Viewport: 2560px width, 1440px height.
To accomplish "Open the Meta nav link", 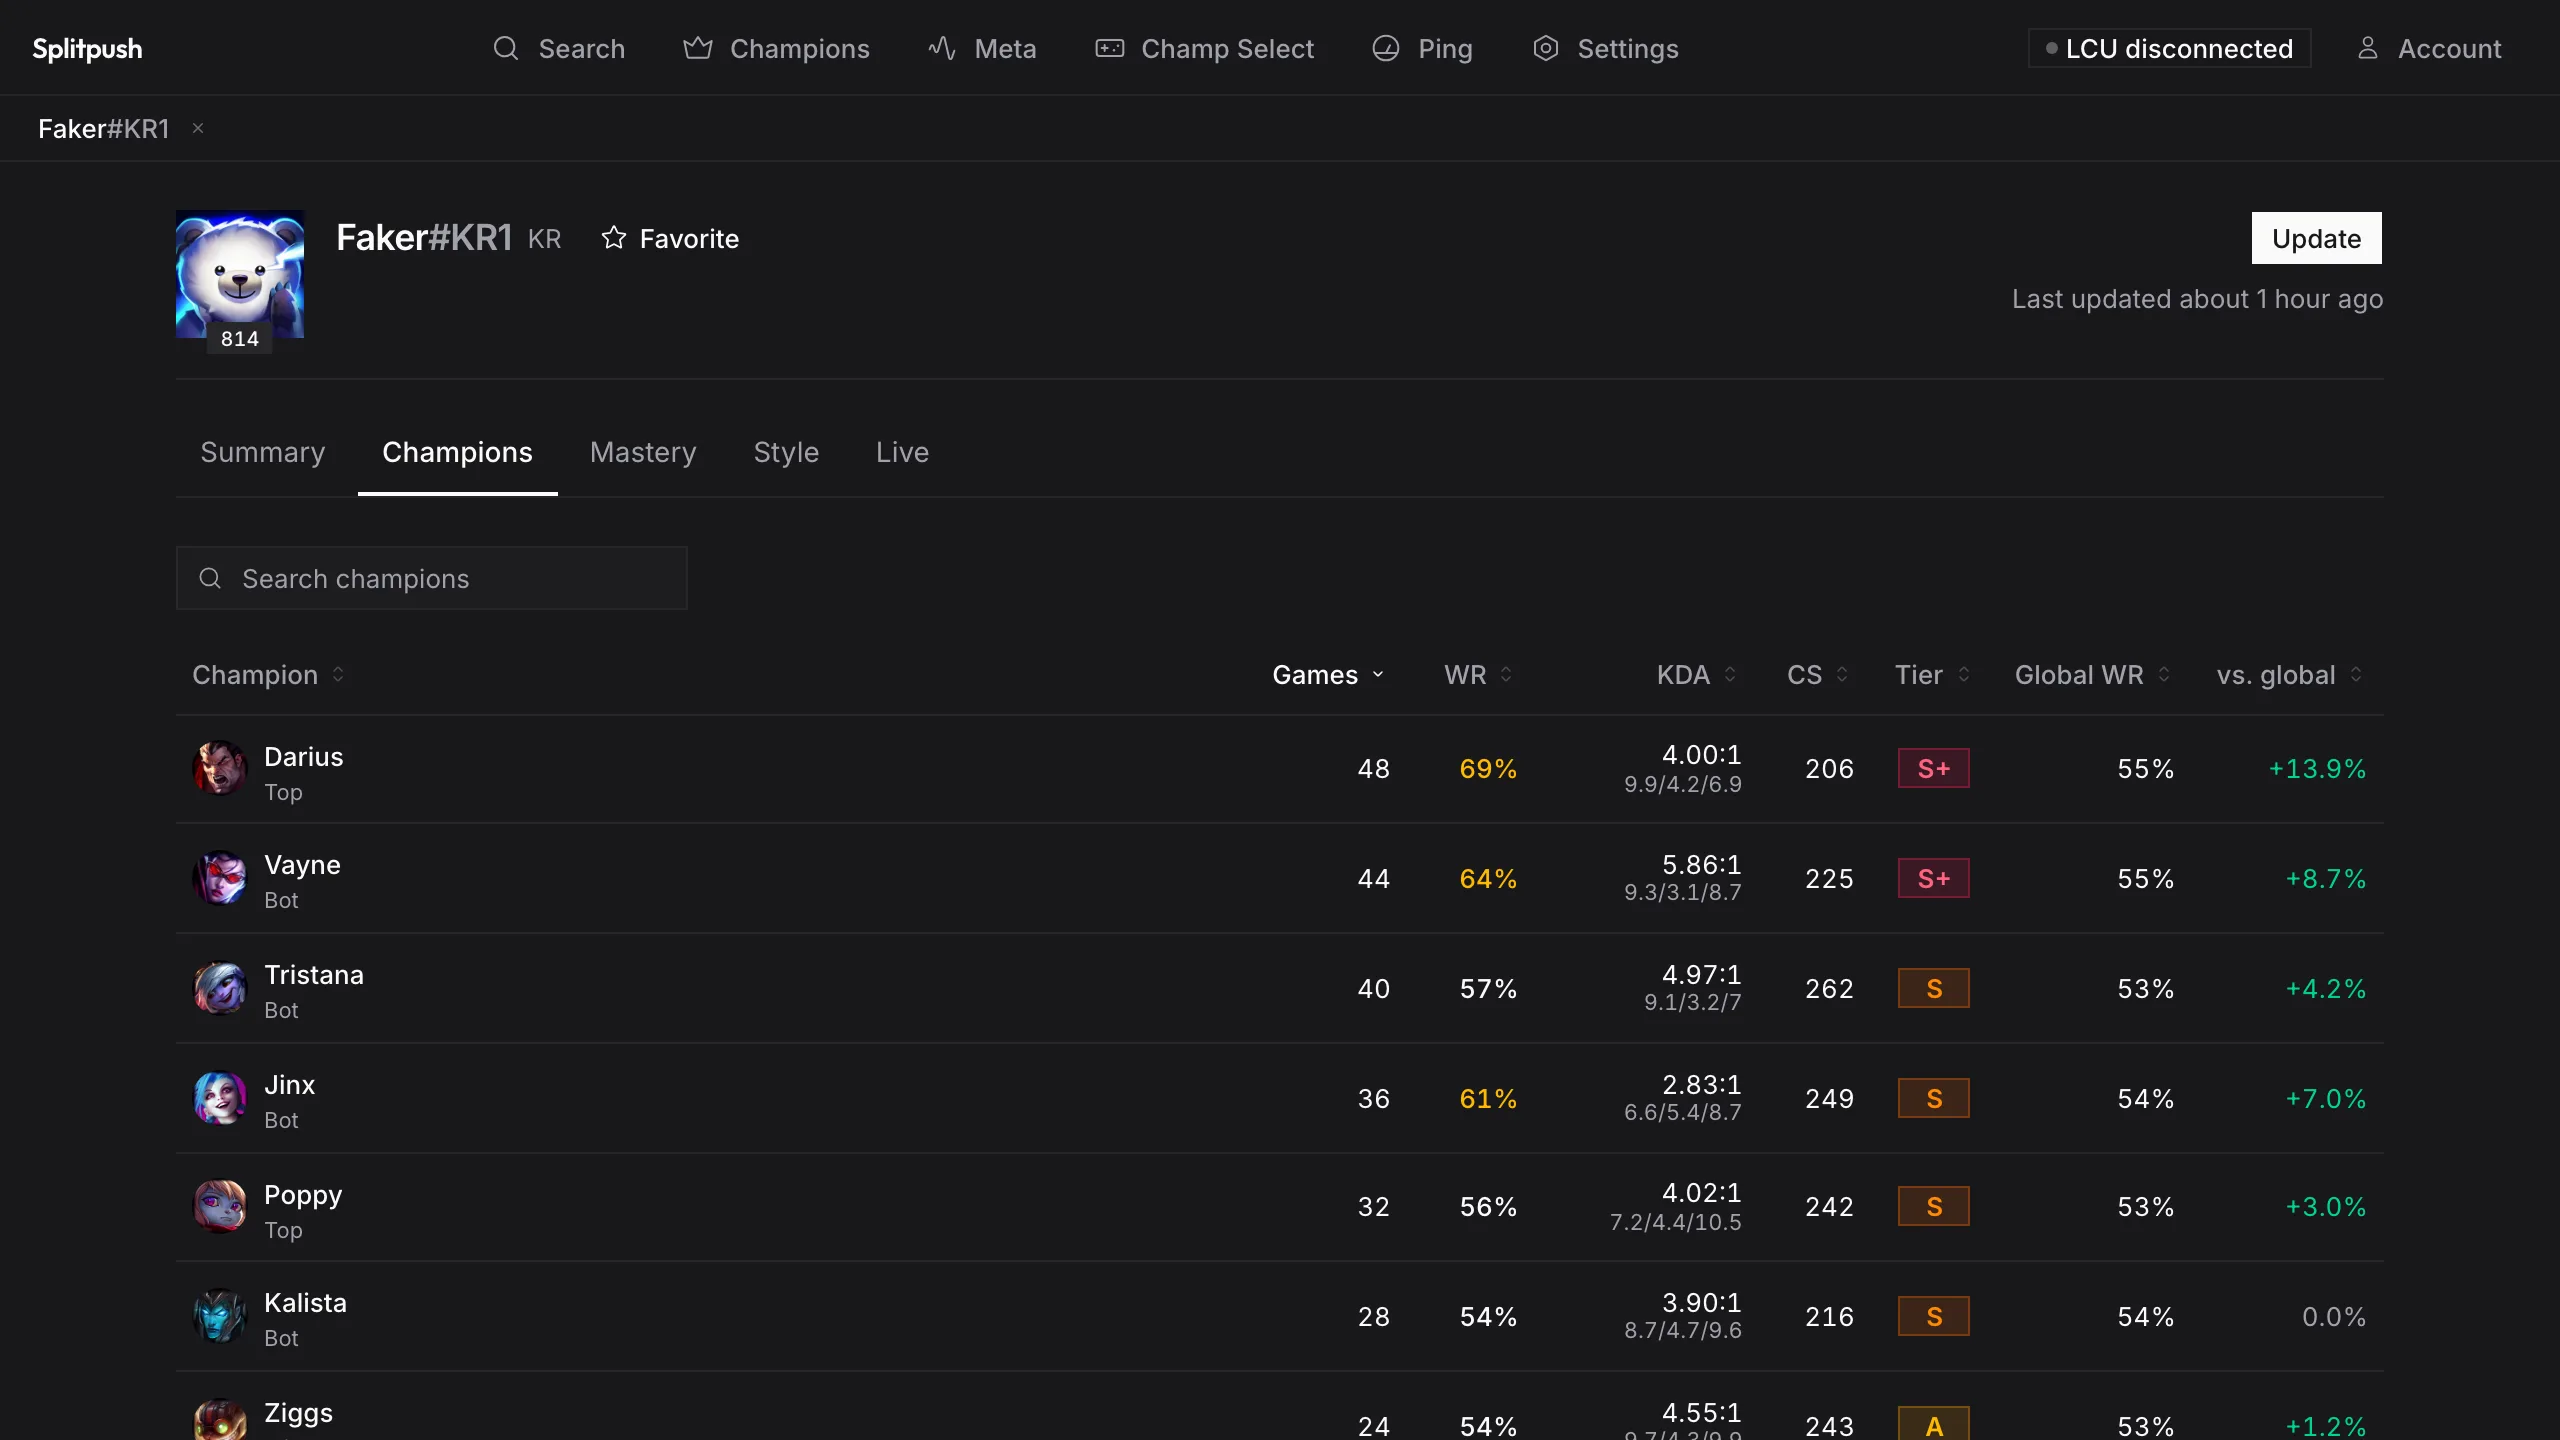I will [983, 48].
